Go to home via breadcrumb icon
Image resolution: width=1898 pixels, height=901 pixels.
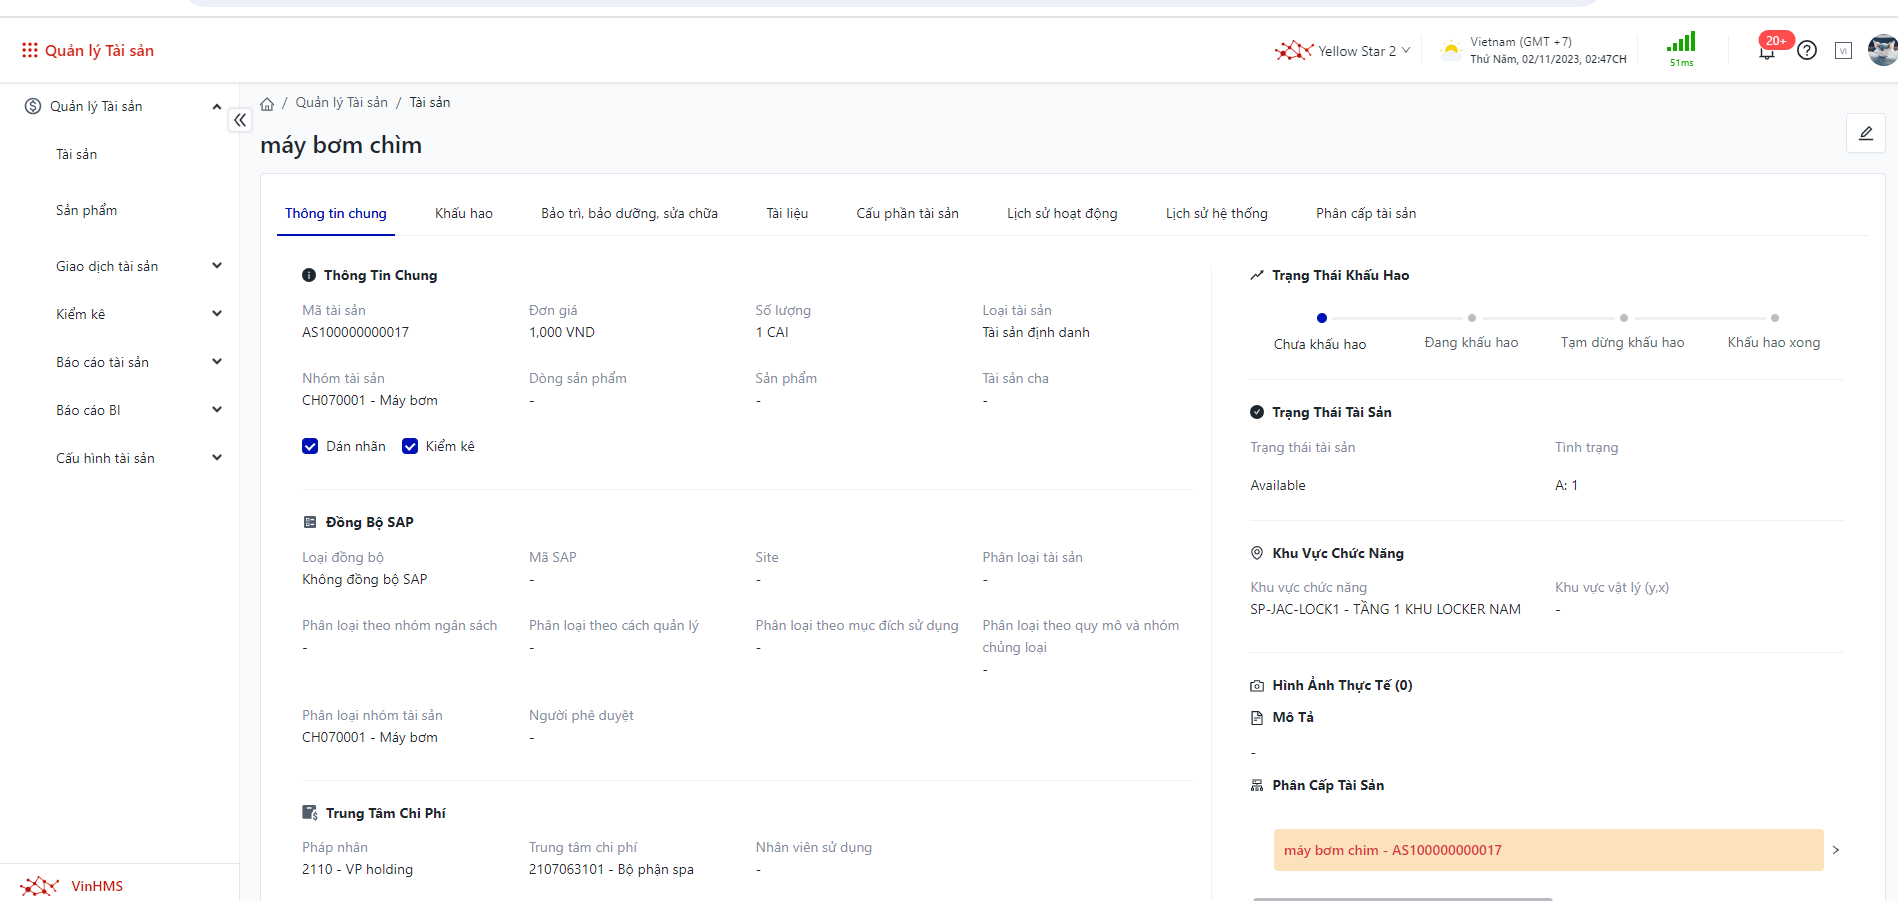pyautogui.click(x=267, y=104)
